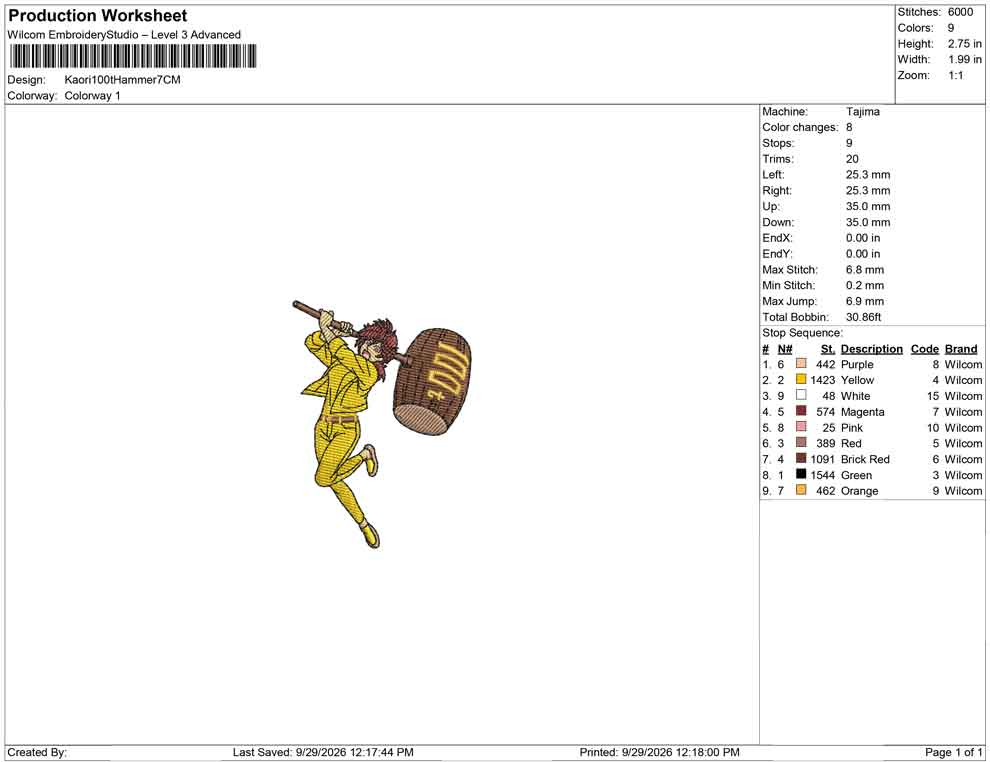This screenshot has width=990, height=762.
Task: Click the 'Magenta' description text
Action: click(x=862, y=412)
